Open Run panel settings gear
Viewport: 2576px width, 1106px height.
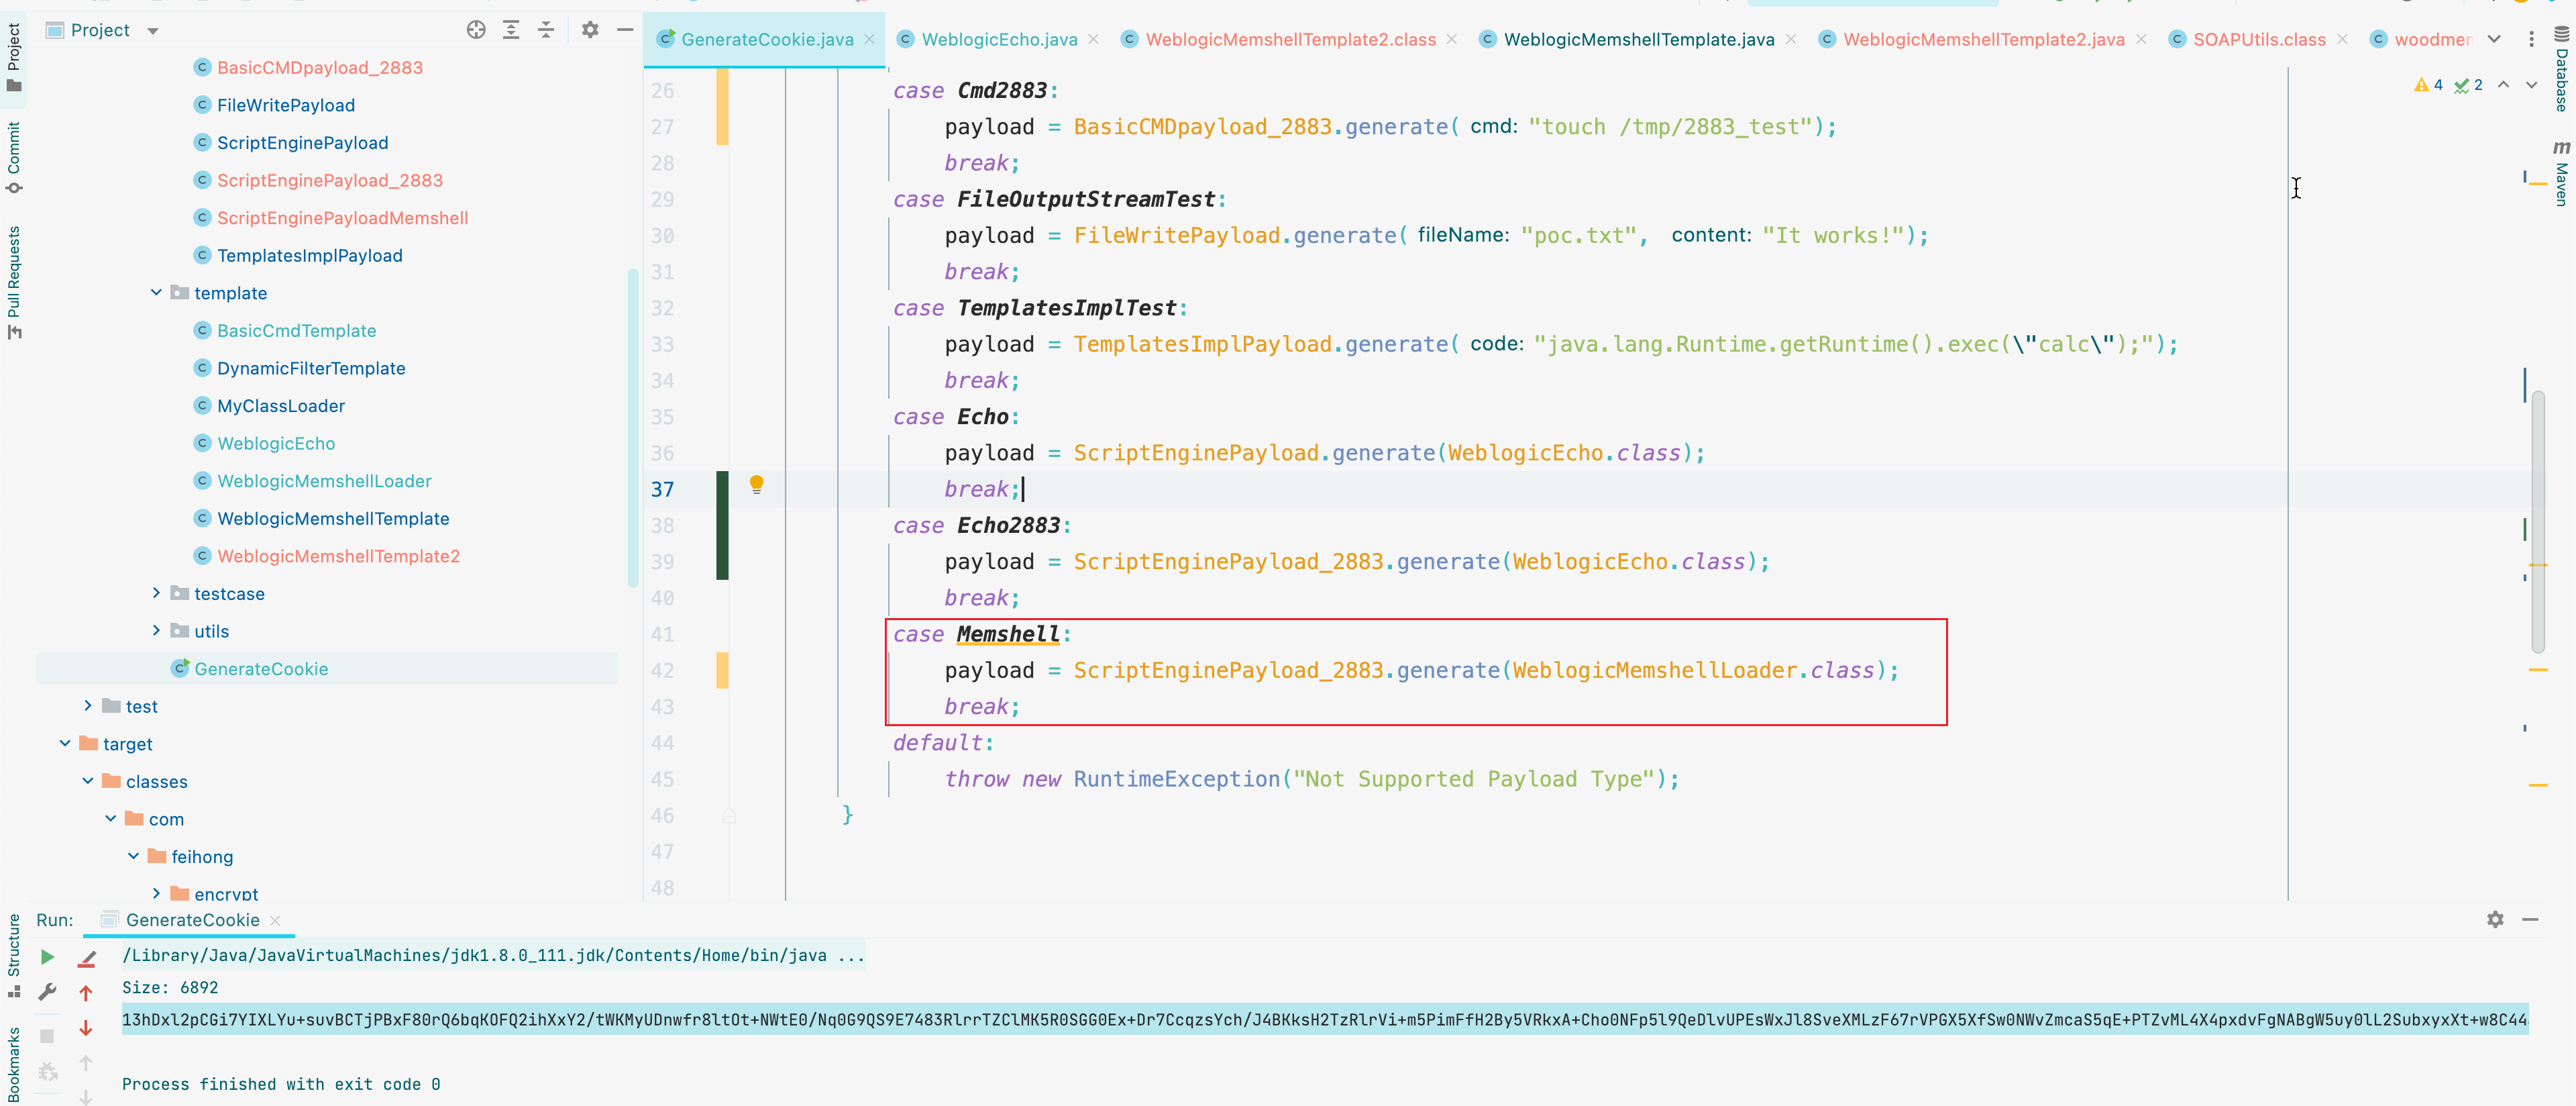[2495, 919]
